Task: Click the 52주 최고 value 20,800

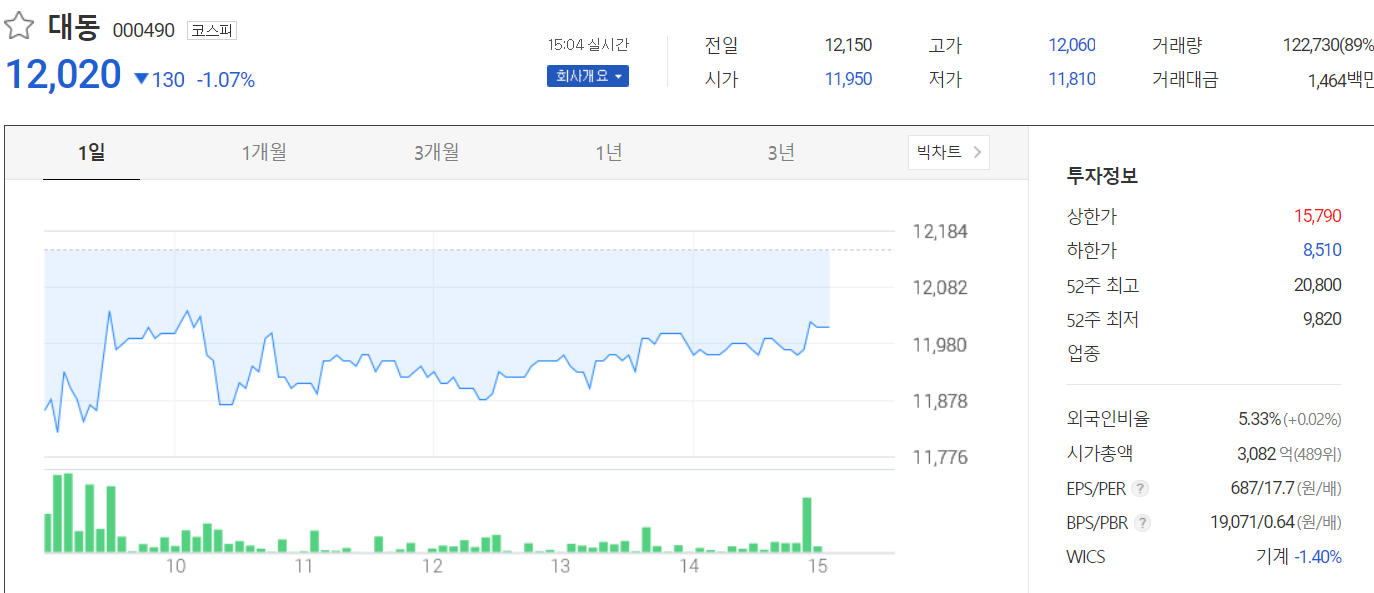Action: coord(1317,285)
